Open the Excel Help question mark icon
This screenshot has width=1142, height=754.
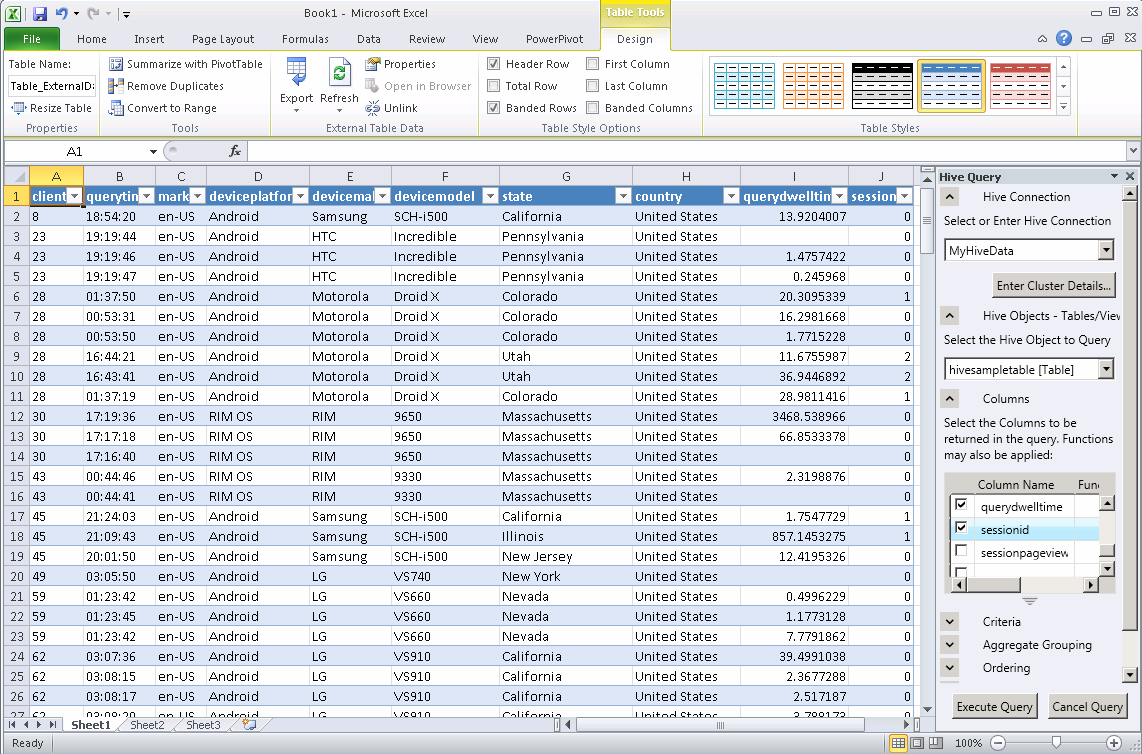point(1064,39)
